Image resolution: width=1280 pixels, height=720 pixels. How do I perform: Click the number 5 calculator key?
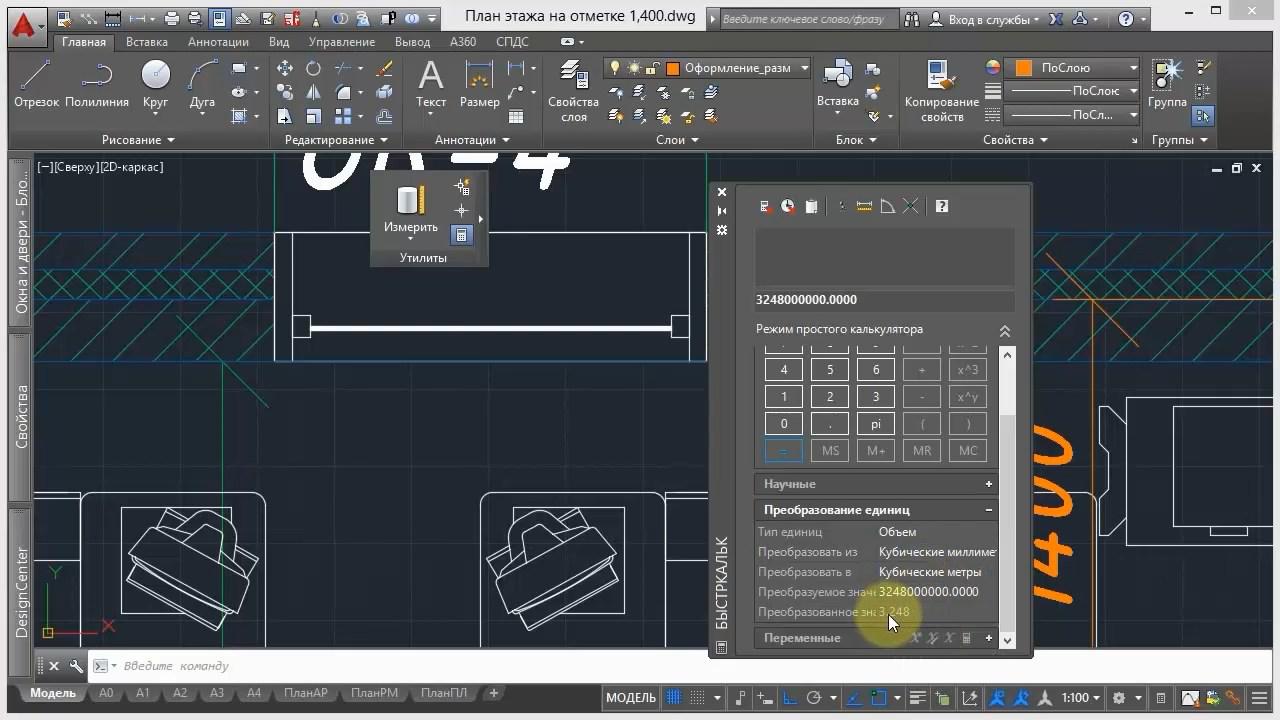click(x=830, y=370)
